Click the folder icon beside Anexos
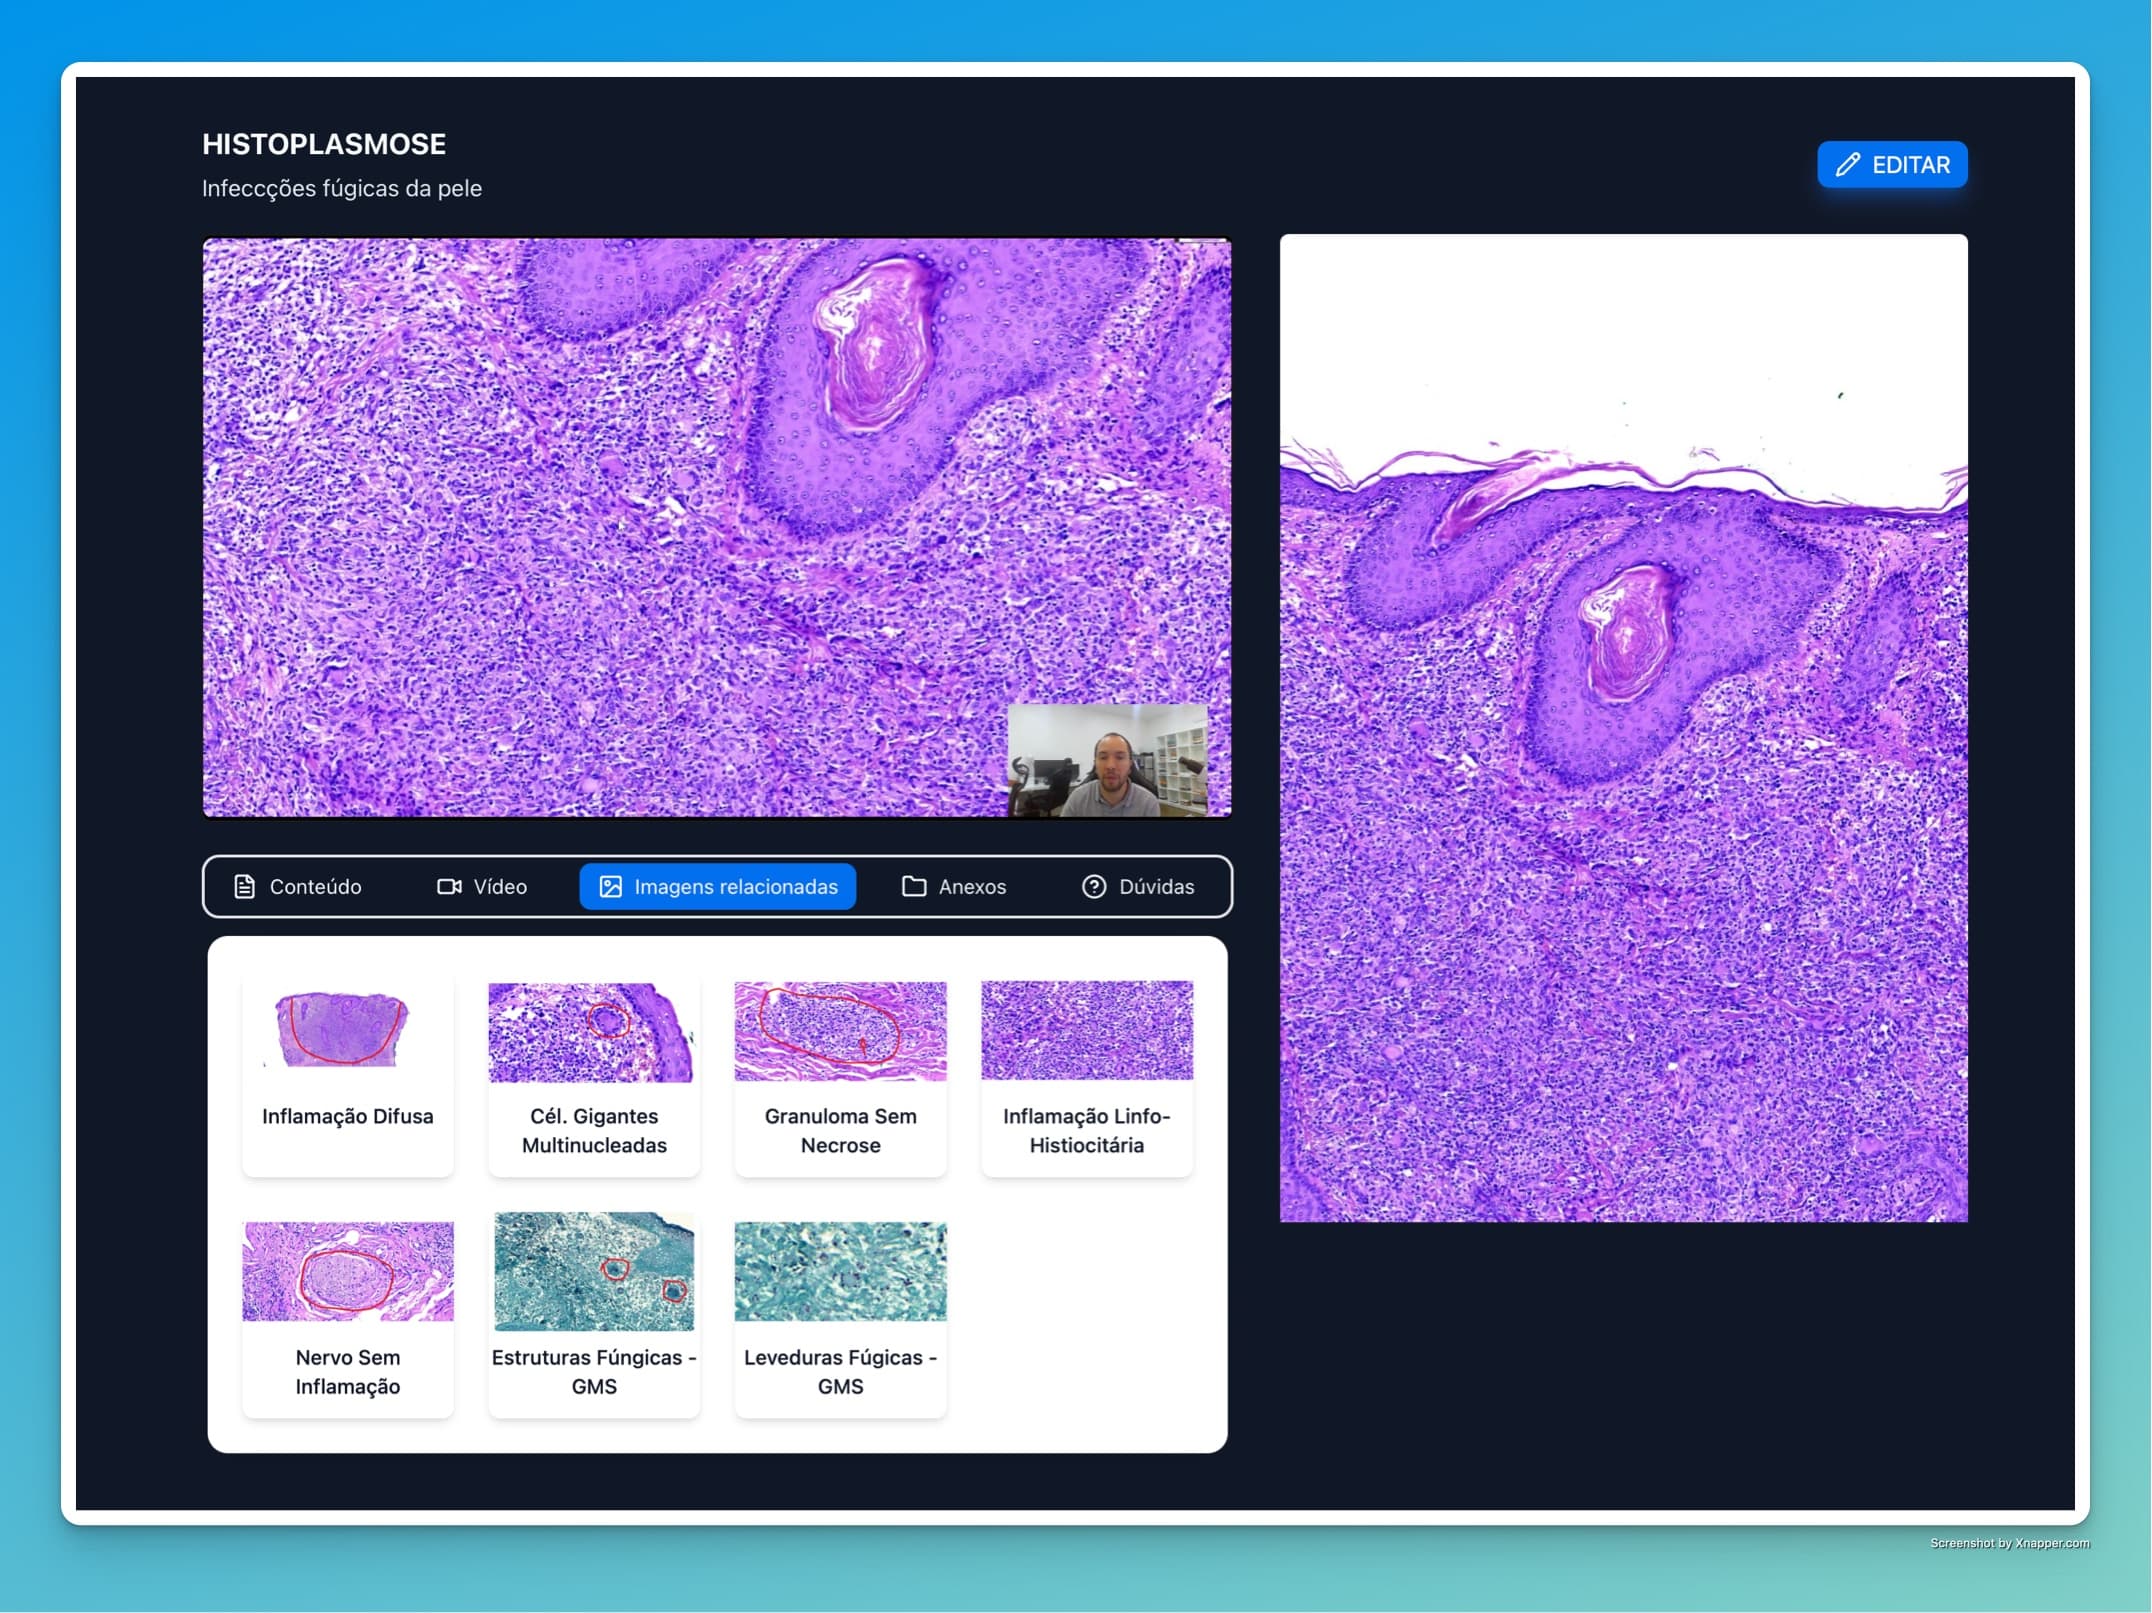The height and width of the screenshot is (1613, 2152). [x=915, y=886]
